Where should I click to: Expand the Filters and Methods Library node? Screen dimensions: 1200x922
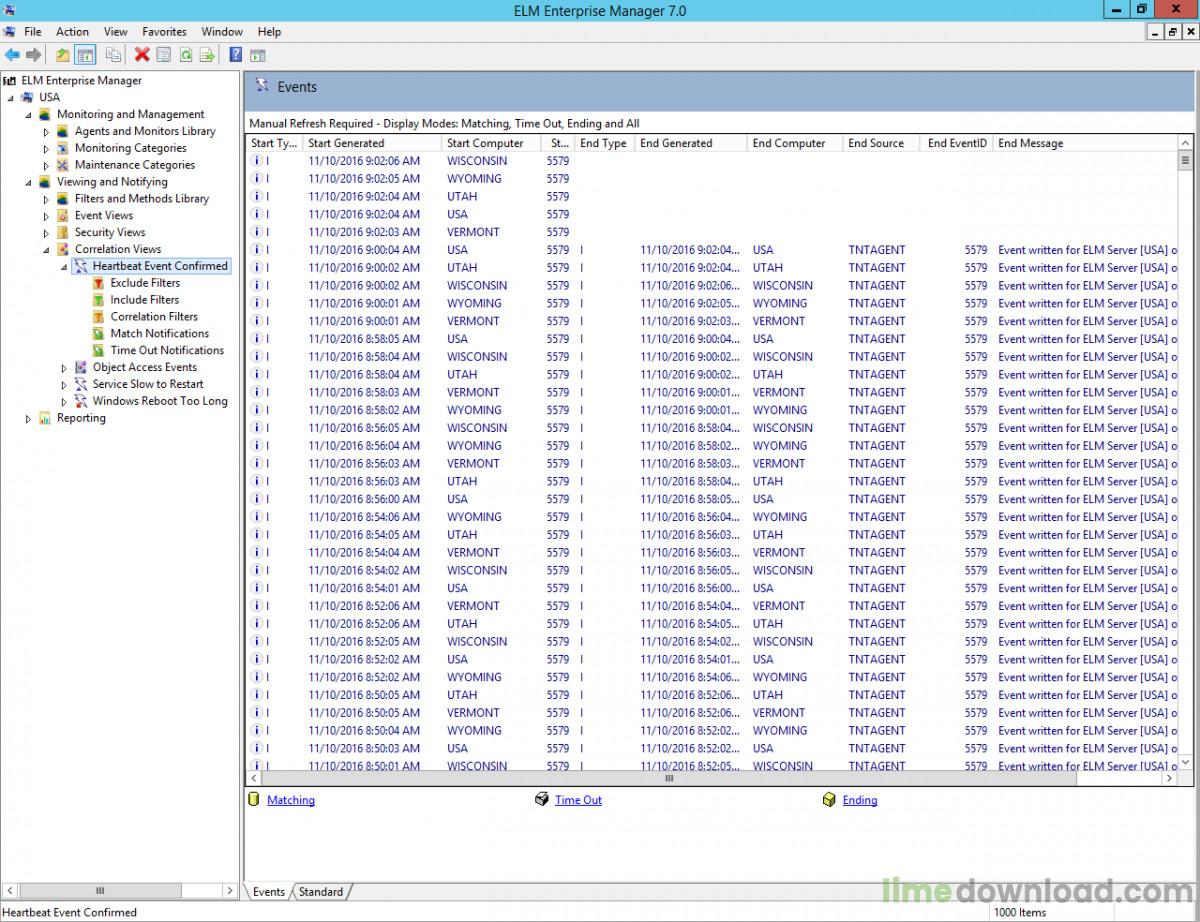pyautogui.click(x=46, y=199)
